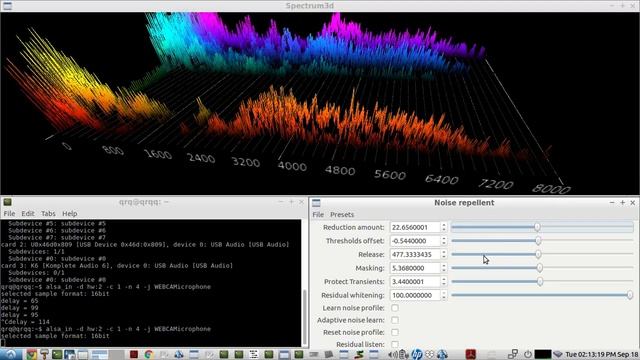Launch Google Chrome from the panel launcher
The image size is (640, 360).
(x=31, y=354)
